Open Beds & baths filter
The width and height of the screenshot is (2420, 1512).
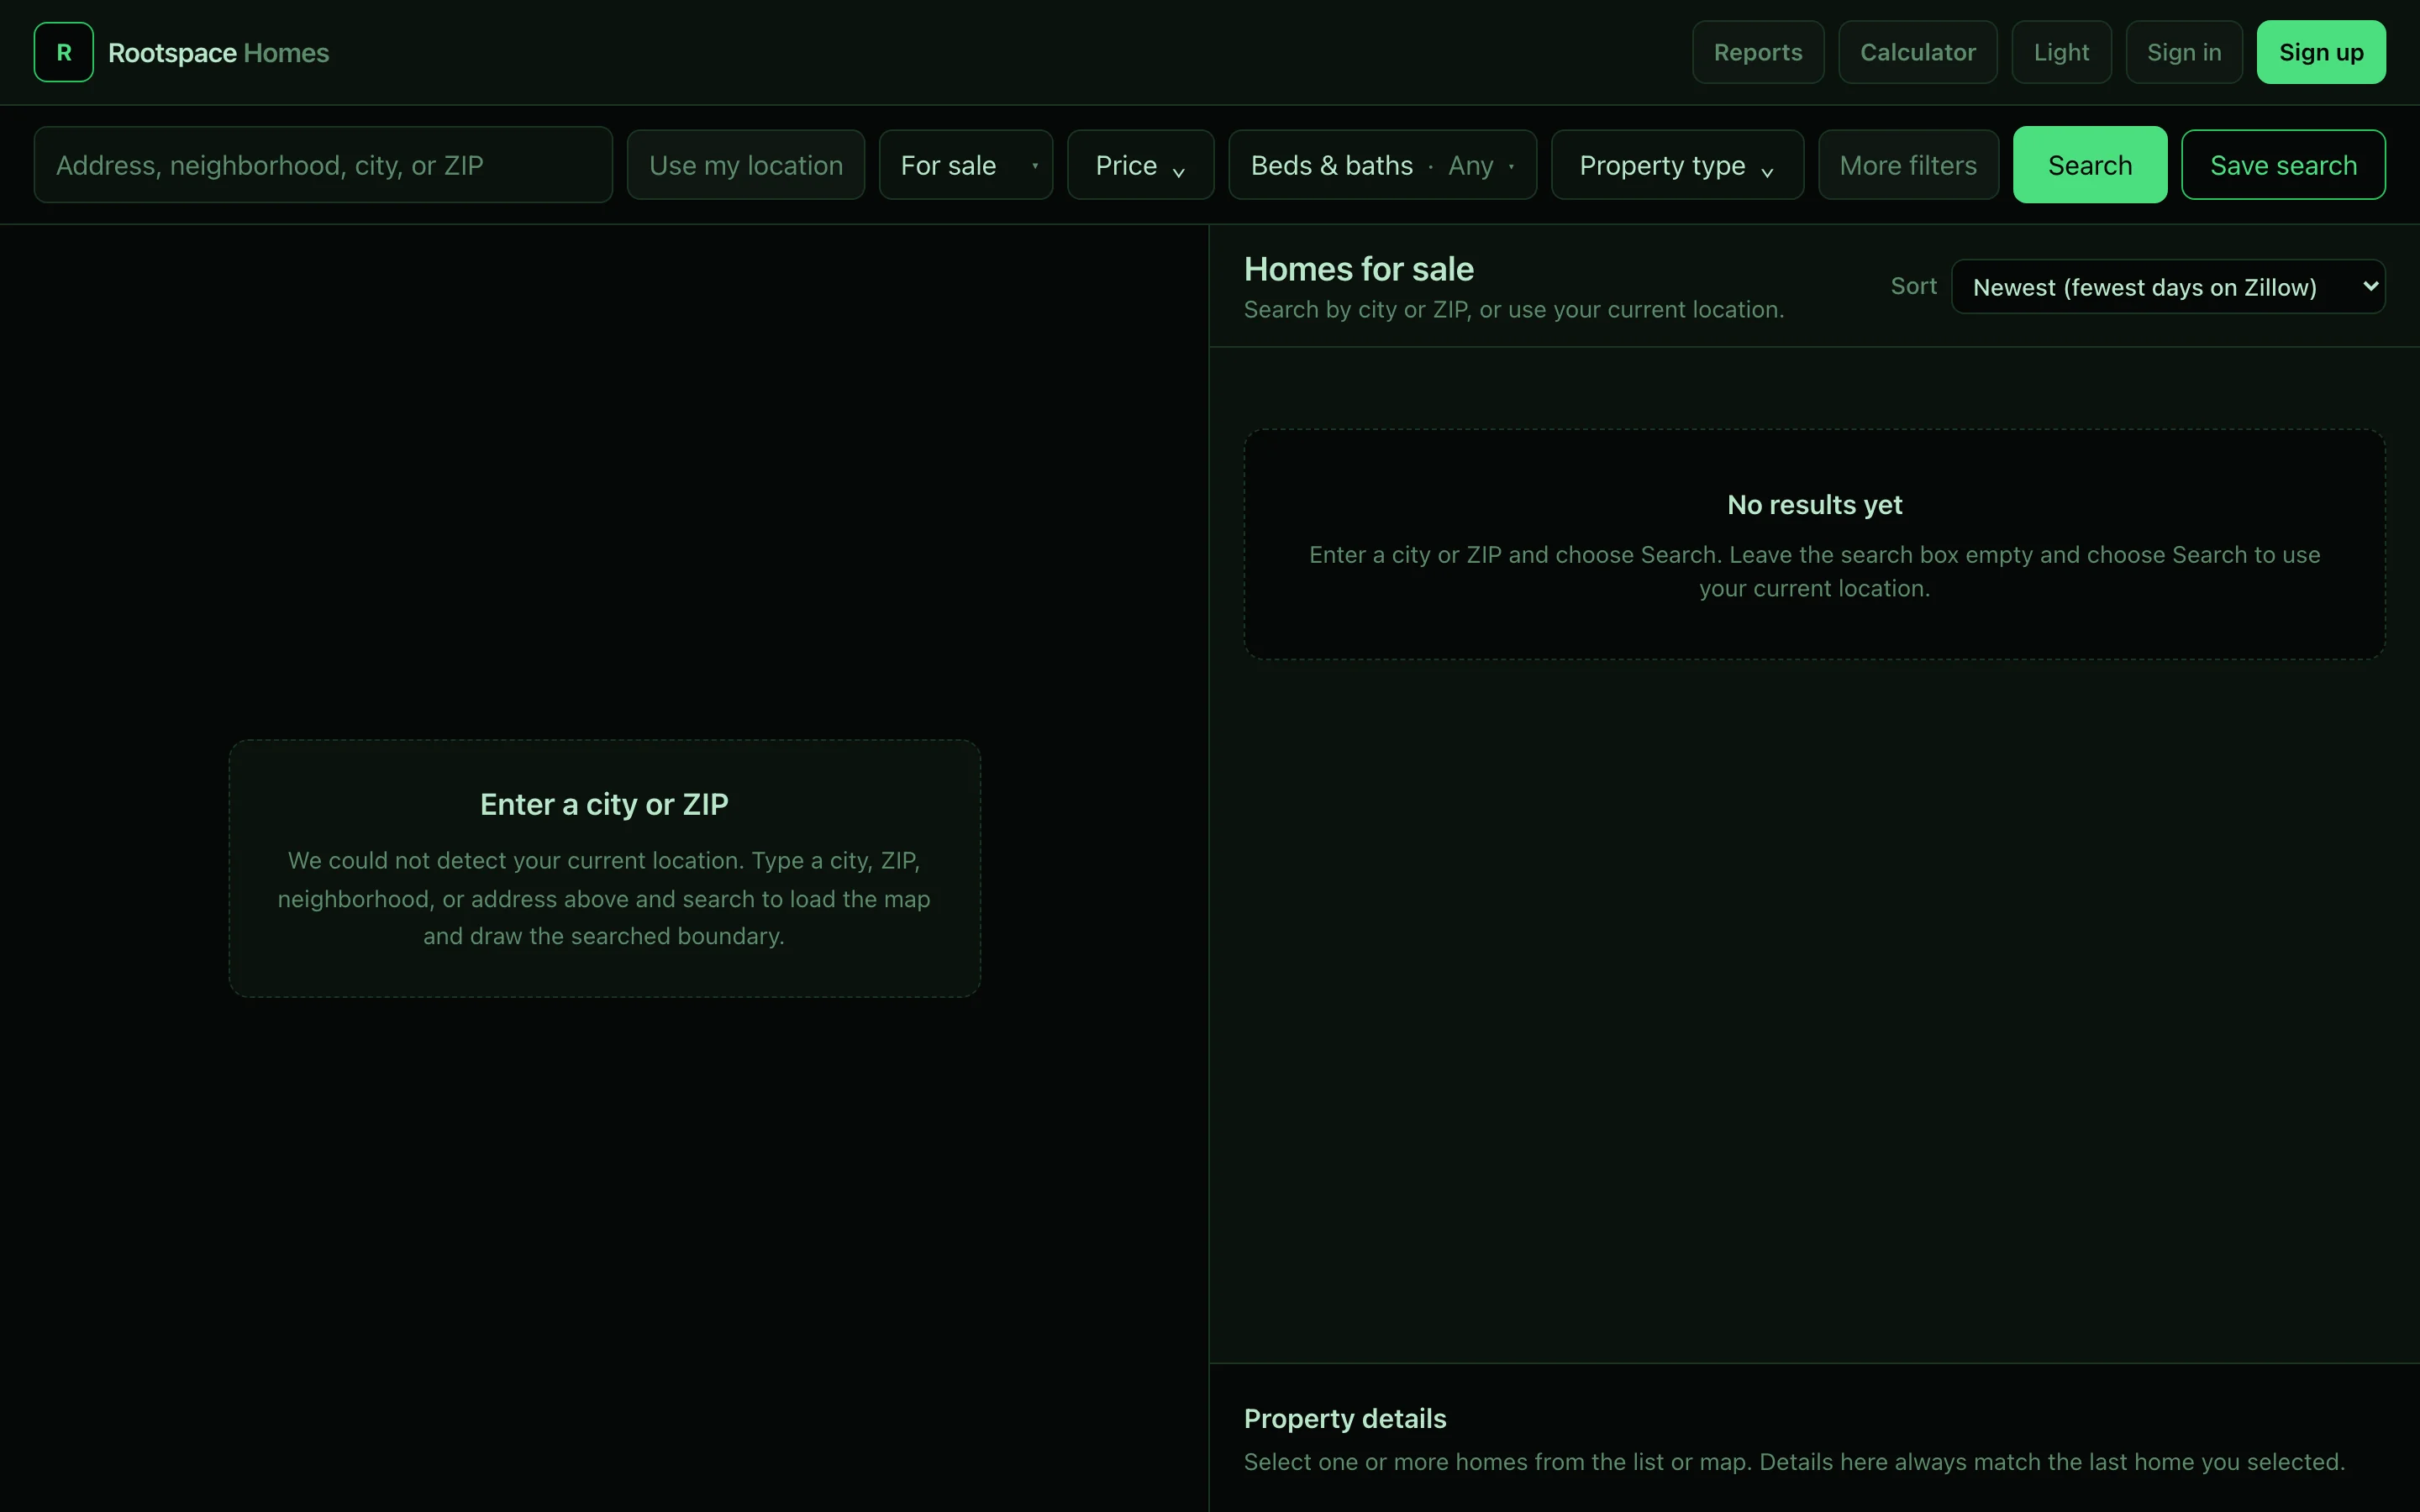click(x=1382, y=165)
